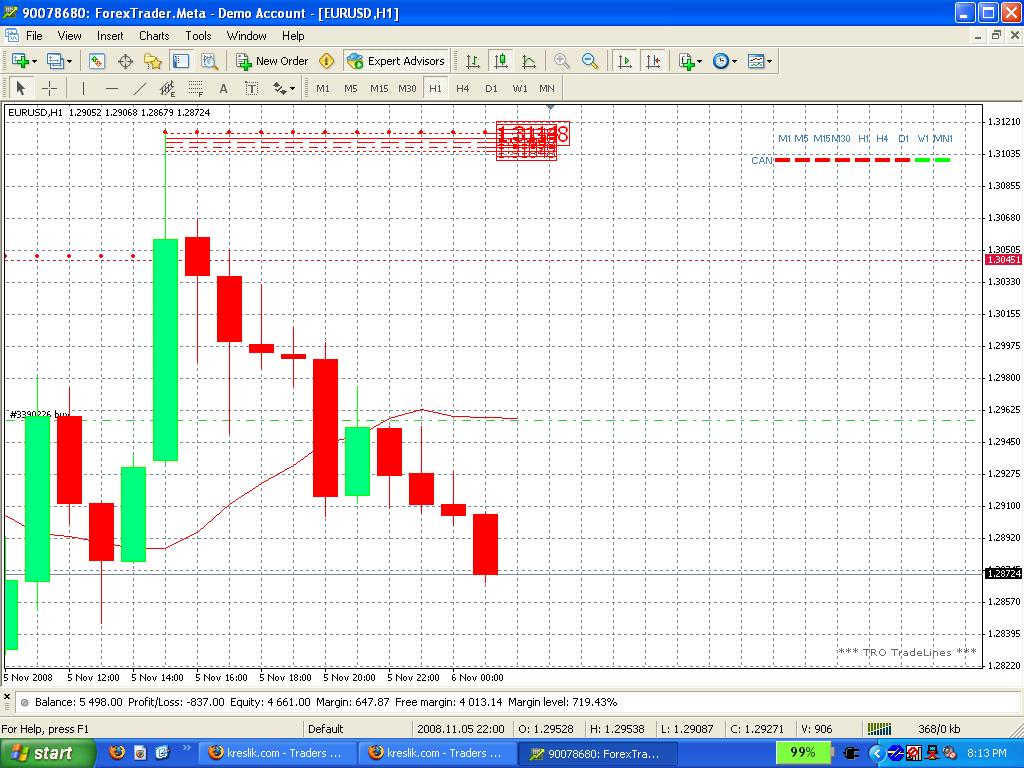Switch timeframe to M15
1024x768 pixels.
click(379, 88)
